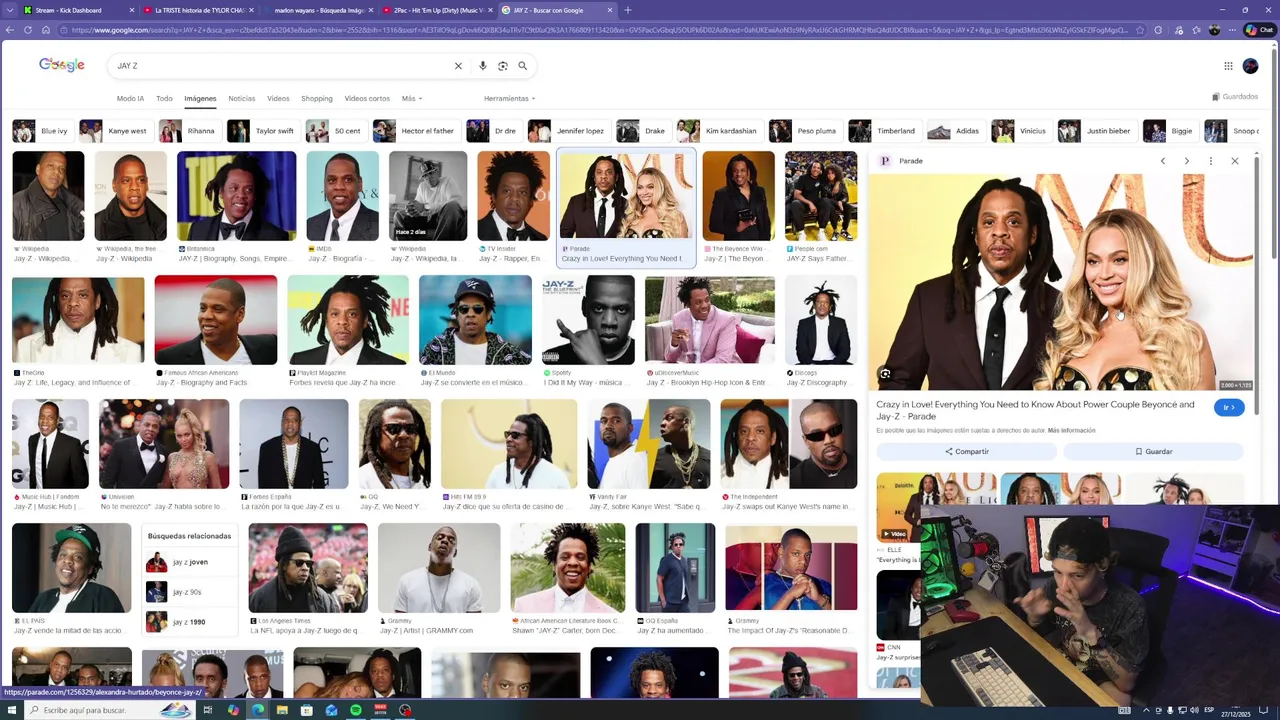
Task: Open the Mail app from the taskbar
Action: click(x=331, y=710)
